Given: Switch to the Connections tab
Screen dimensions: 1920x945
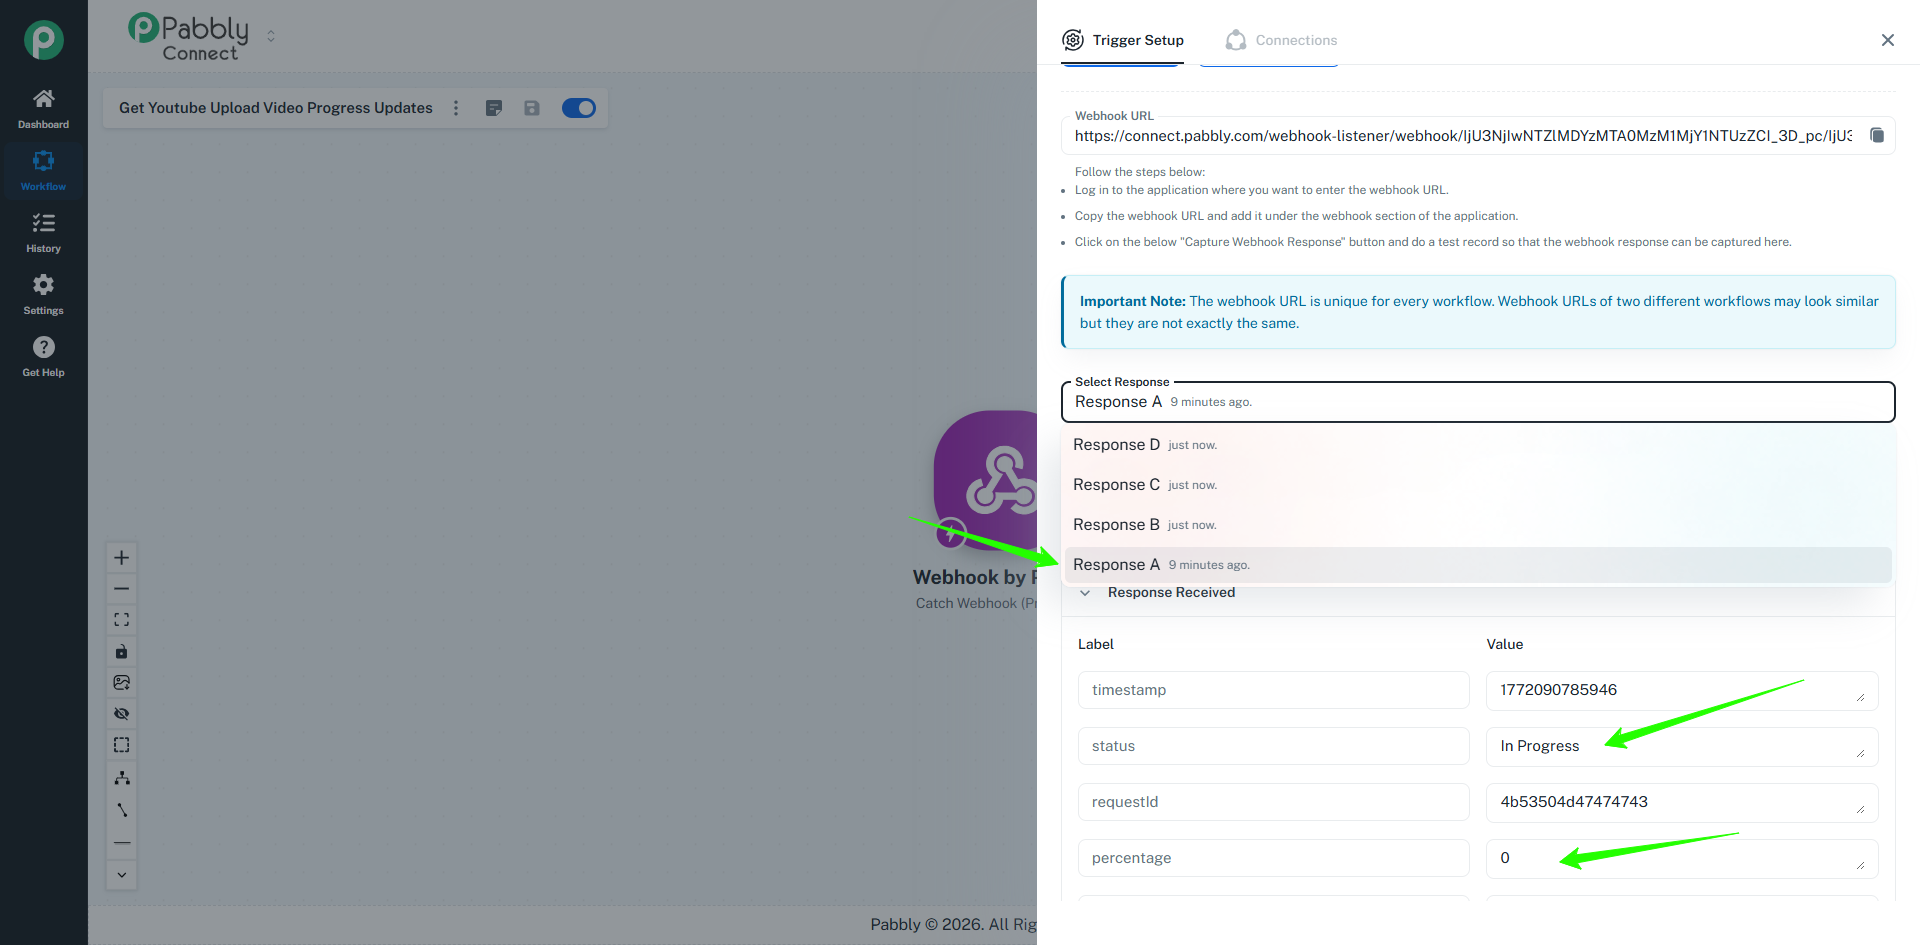Looking at the screenshot, I should 1281,40.
